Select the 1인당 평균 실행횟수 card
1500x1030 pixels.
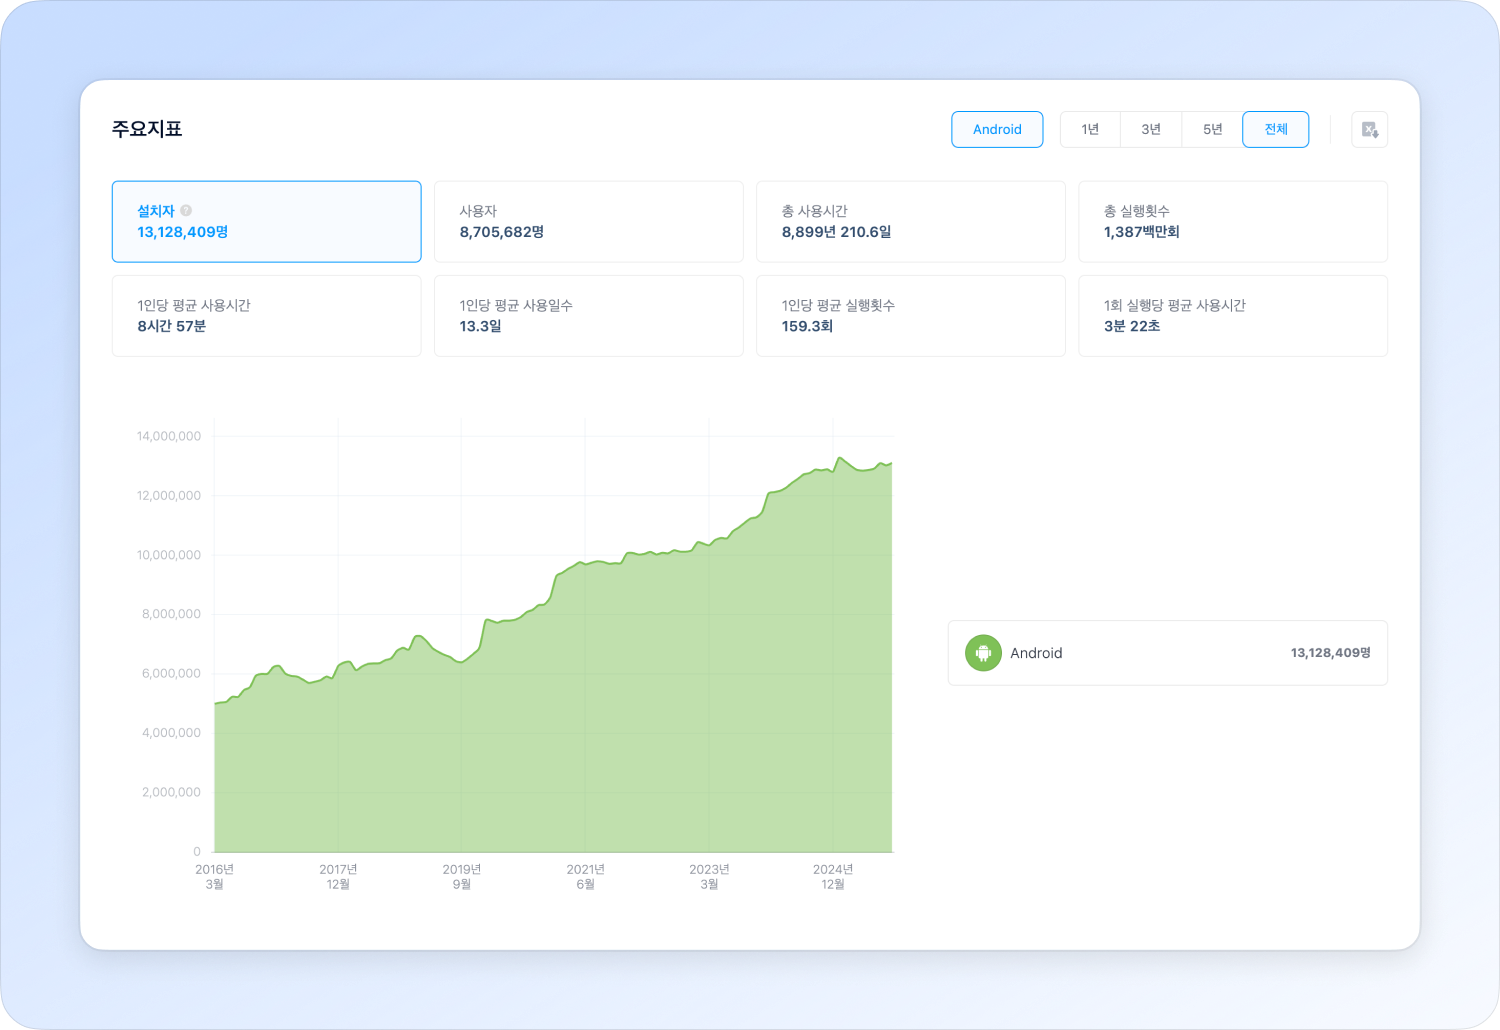[x=910, y=316]
